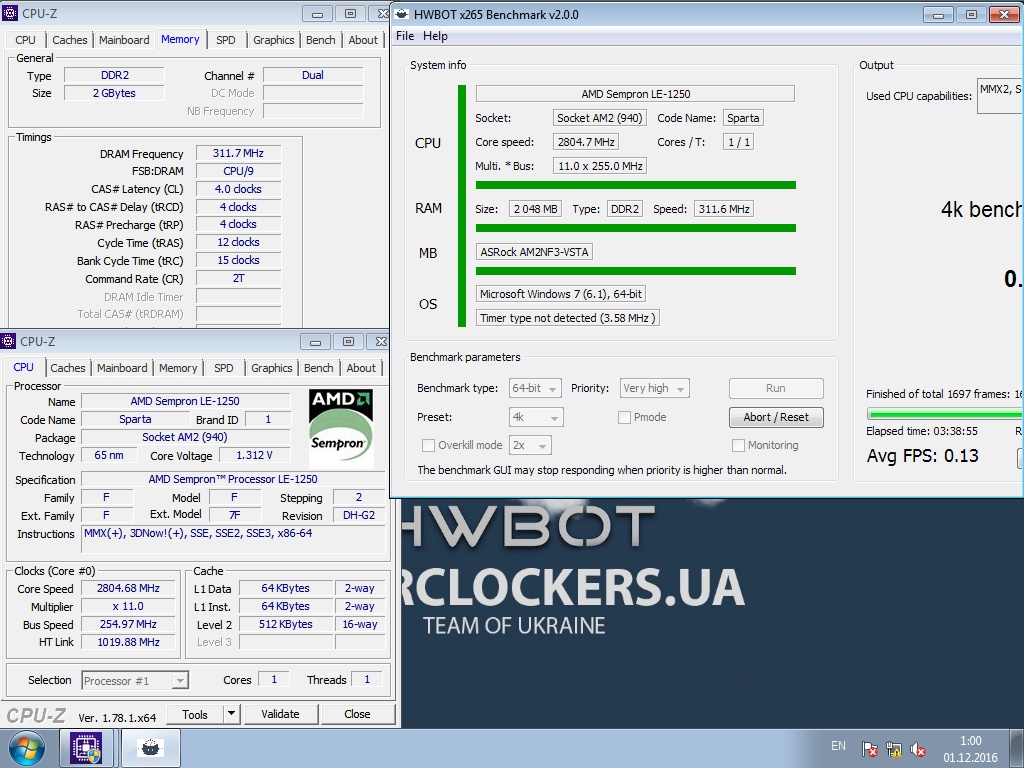Click the muted volume tray icon
The width and height of the screenshot is (1024, 768).
(918, 749)
